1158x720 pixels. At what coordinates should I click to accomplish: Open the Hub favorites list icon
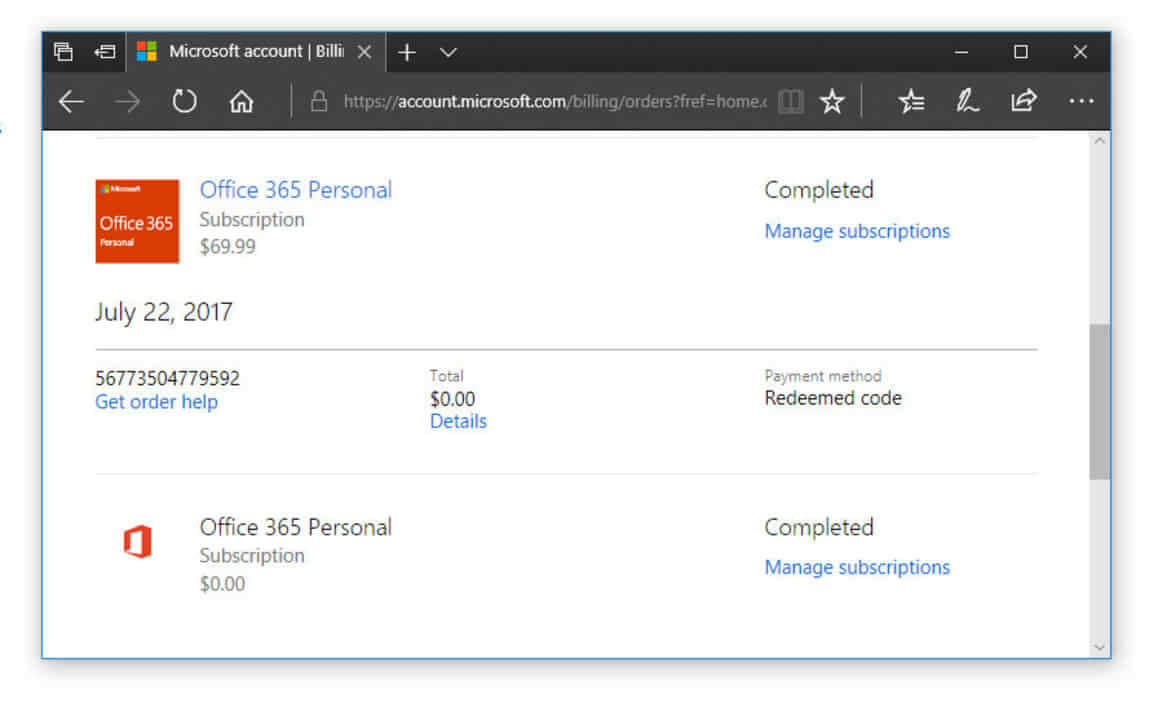click(911, 101)
